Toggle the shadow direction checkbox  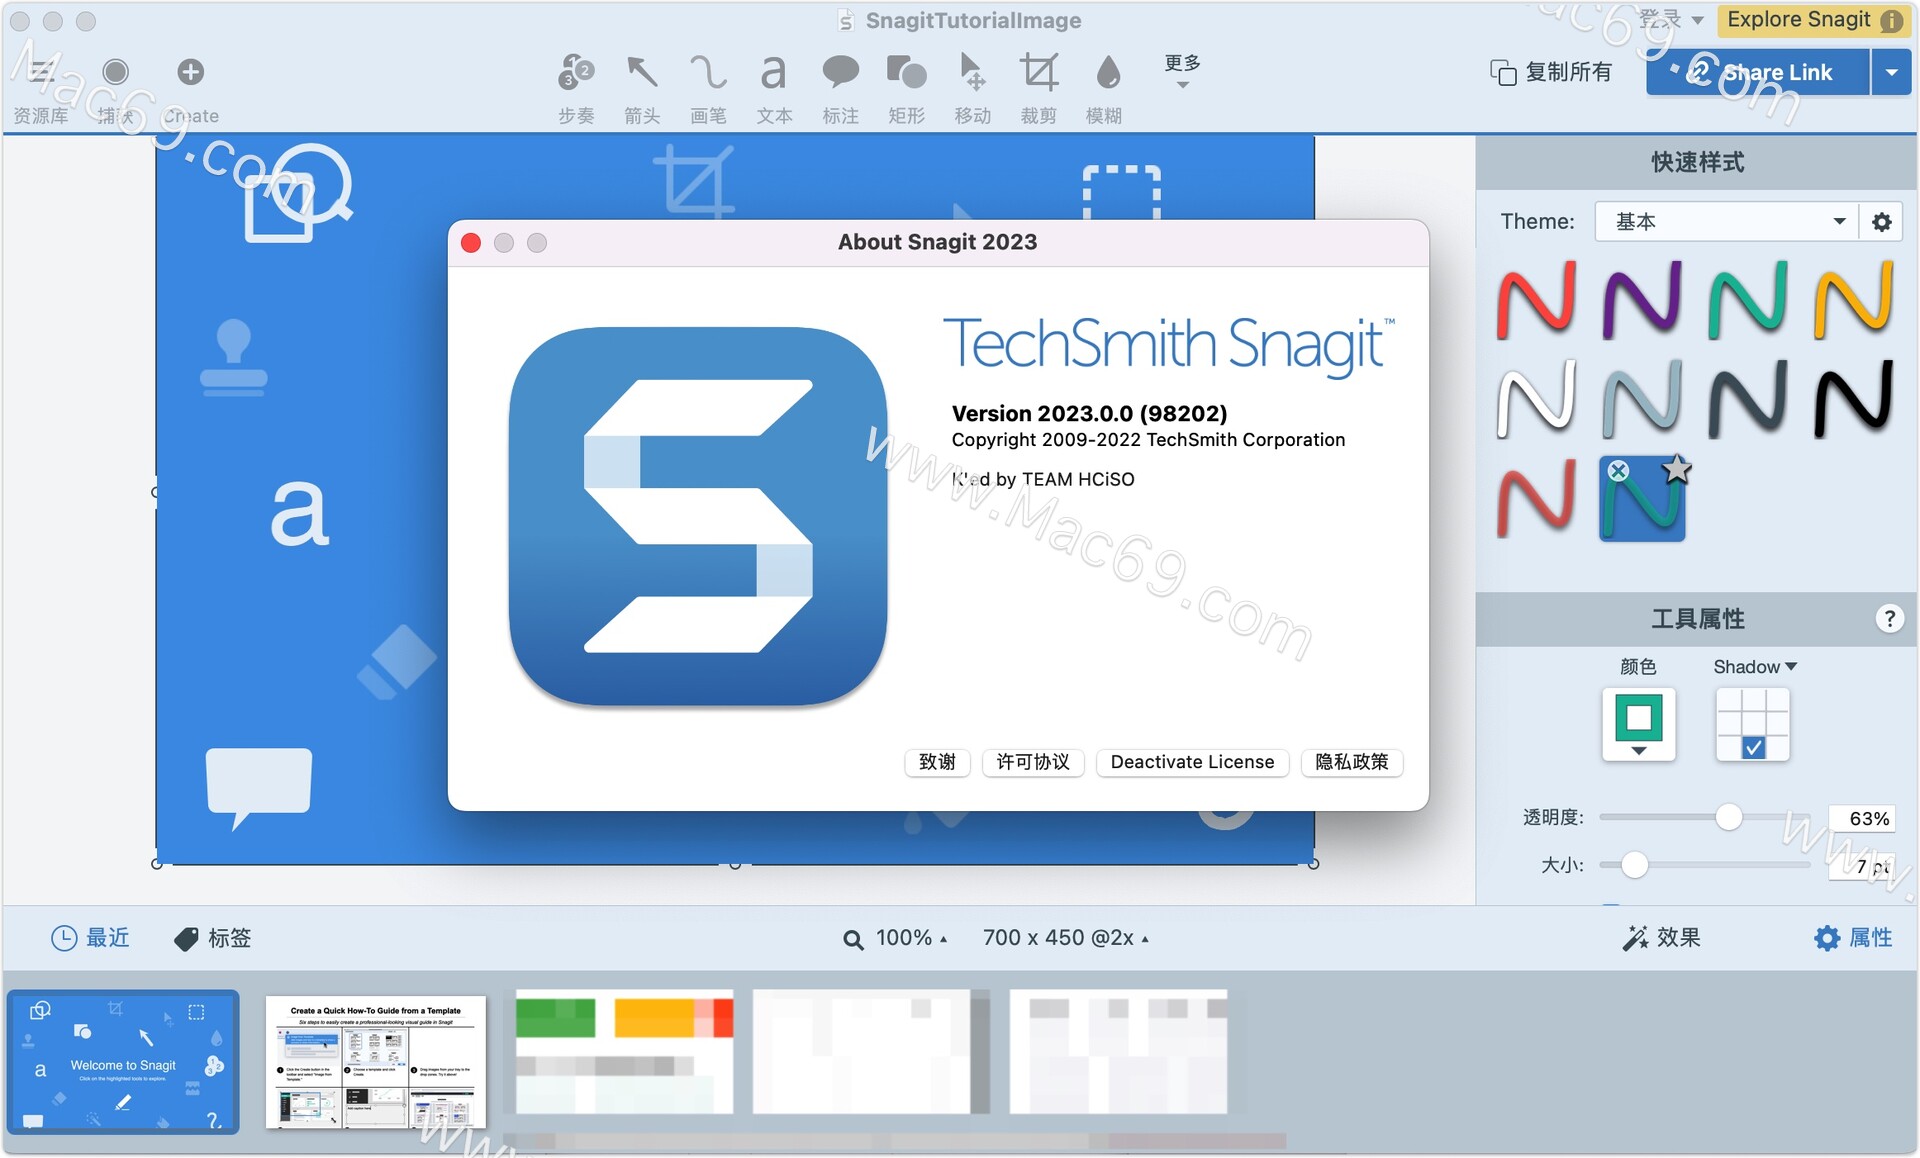click(1753, 747)
